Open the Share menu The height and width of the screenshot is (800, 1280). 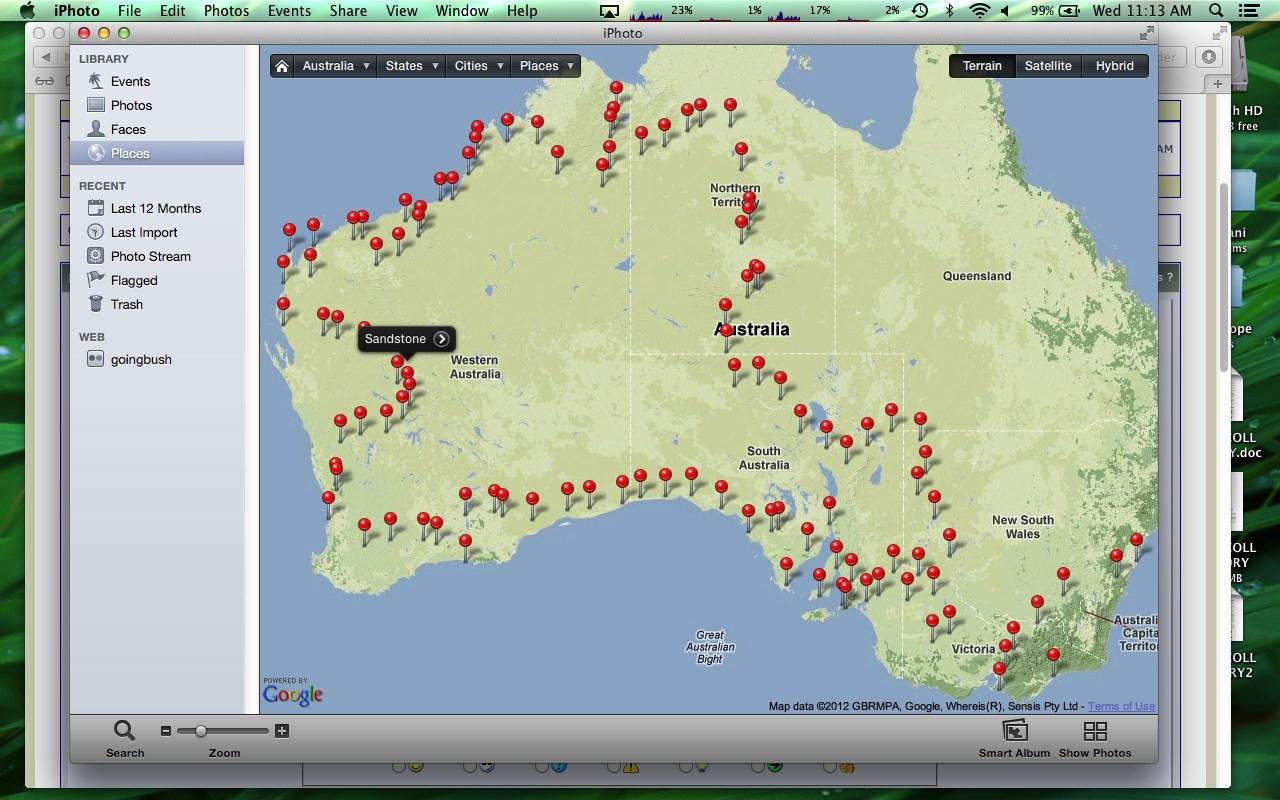pyautogui.click(x=348, y=11)
